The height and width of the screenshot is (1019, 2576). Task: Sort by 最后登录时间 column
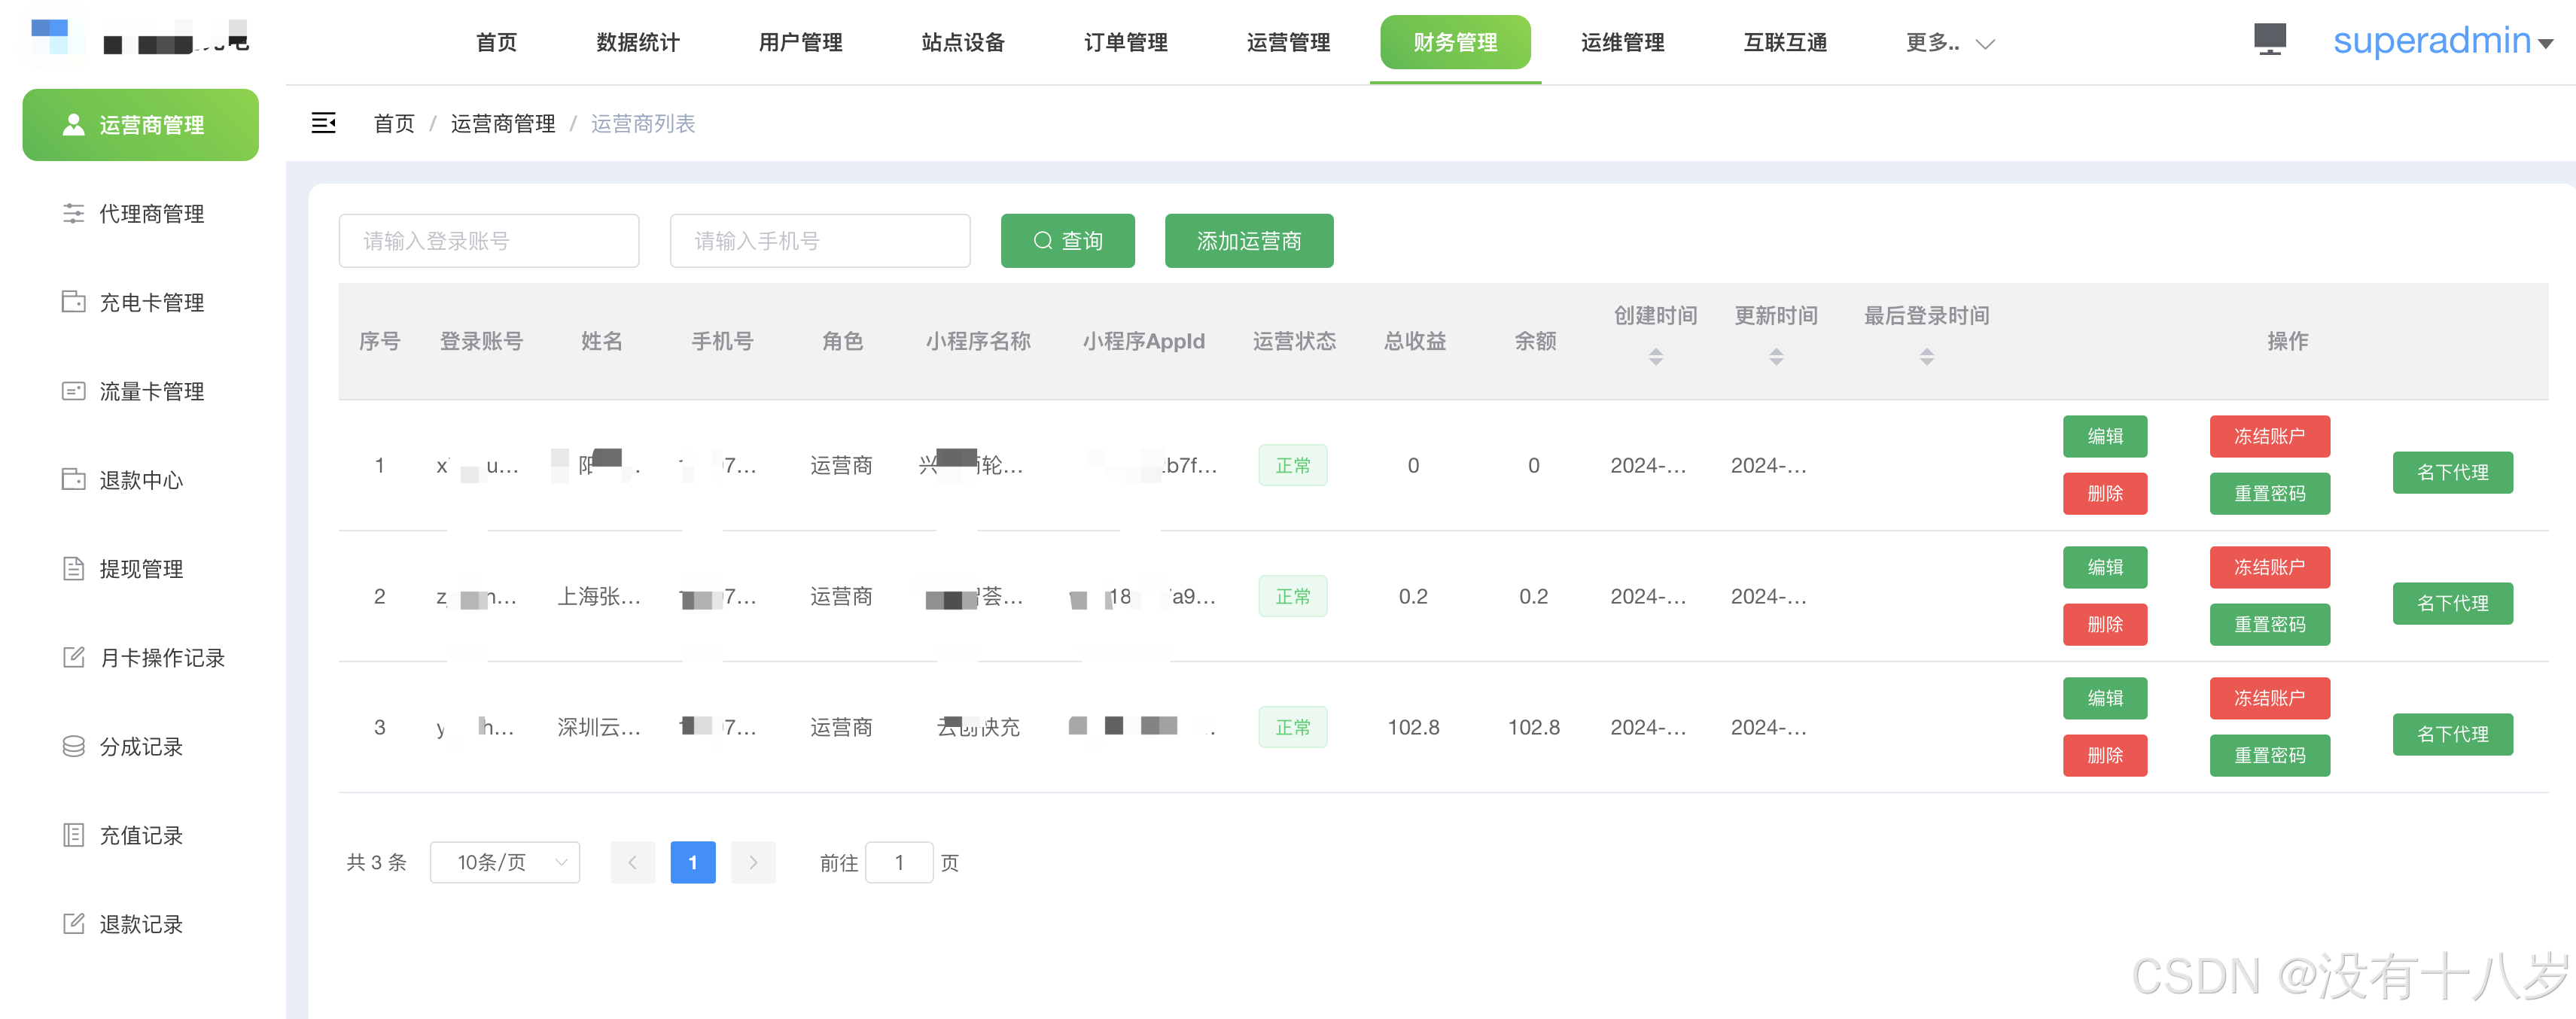click(x=1926, y=356)
